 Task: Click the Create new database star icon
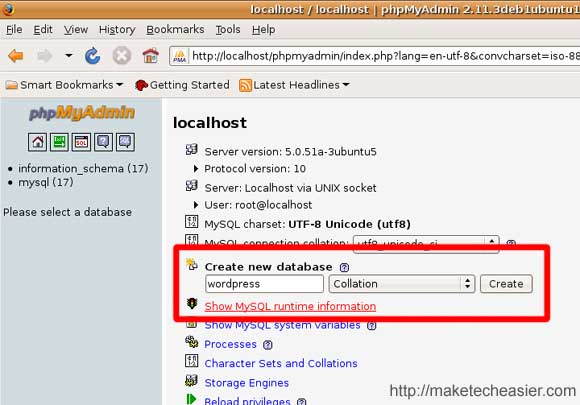click(192, 264)
